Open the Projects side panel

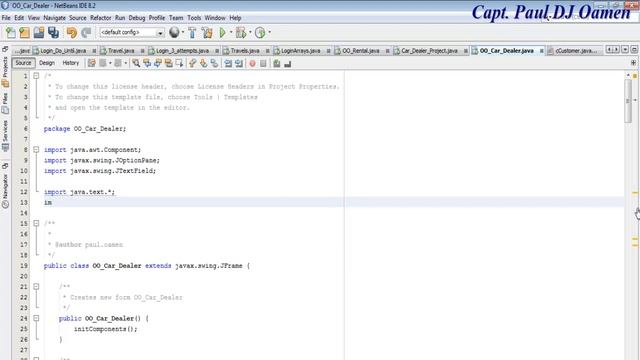[x=5, y=72]
